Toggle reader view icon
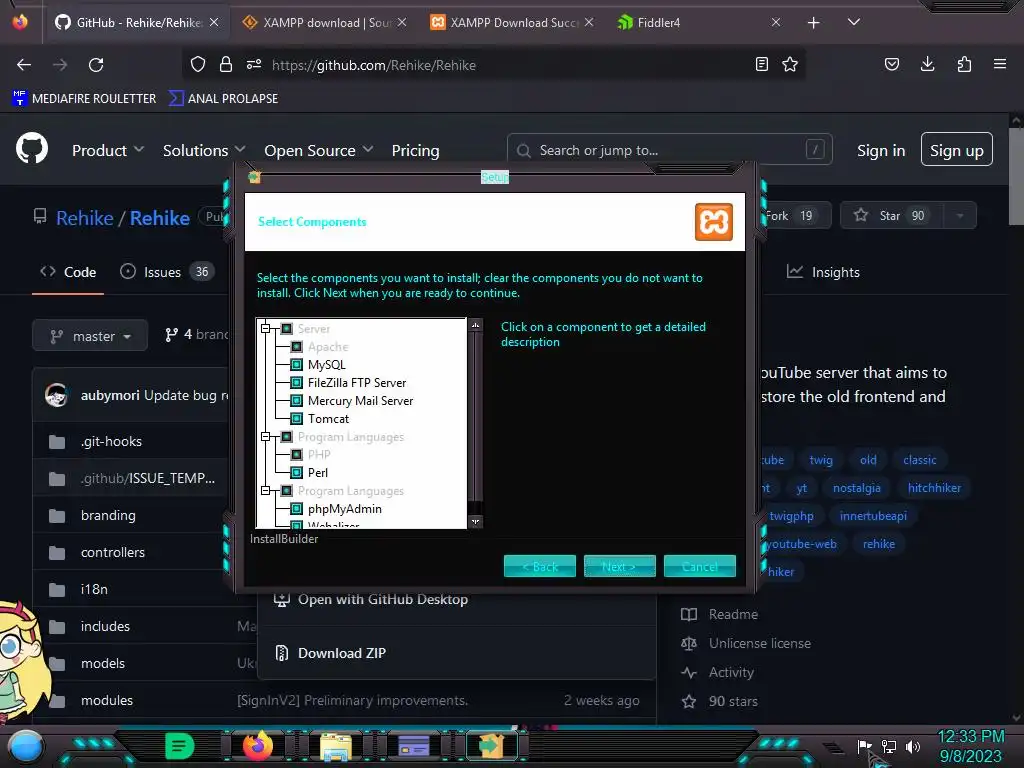This screenshot has height=768, width=1024. click(761, 64)
